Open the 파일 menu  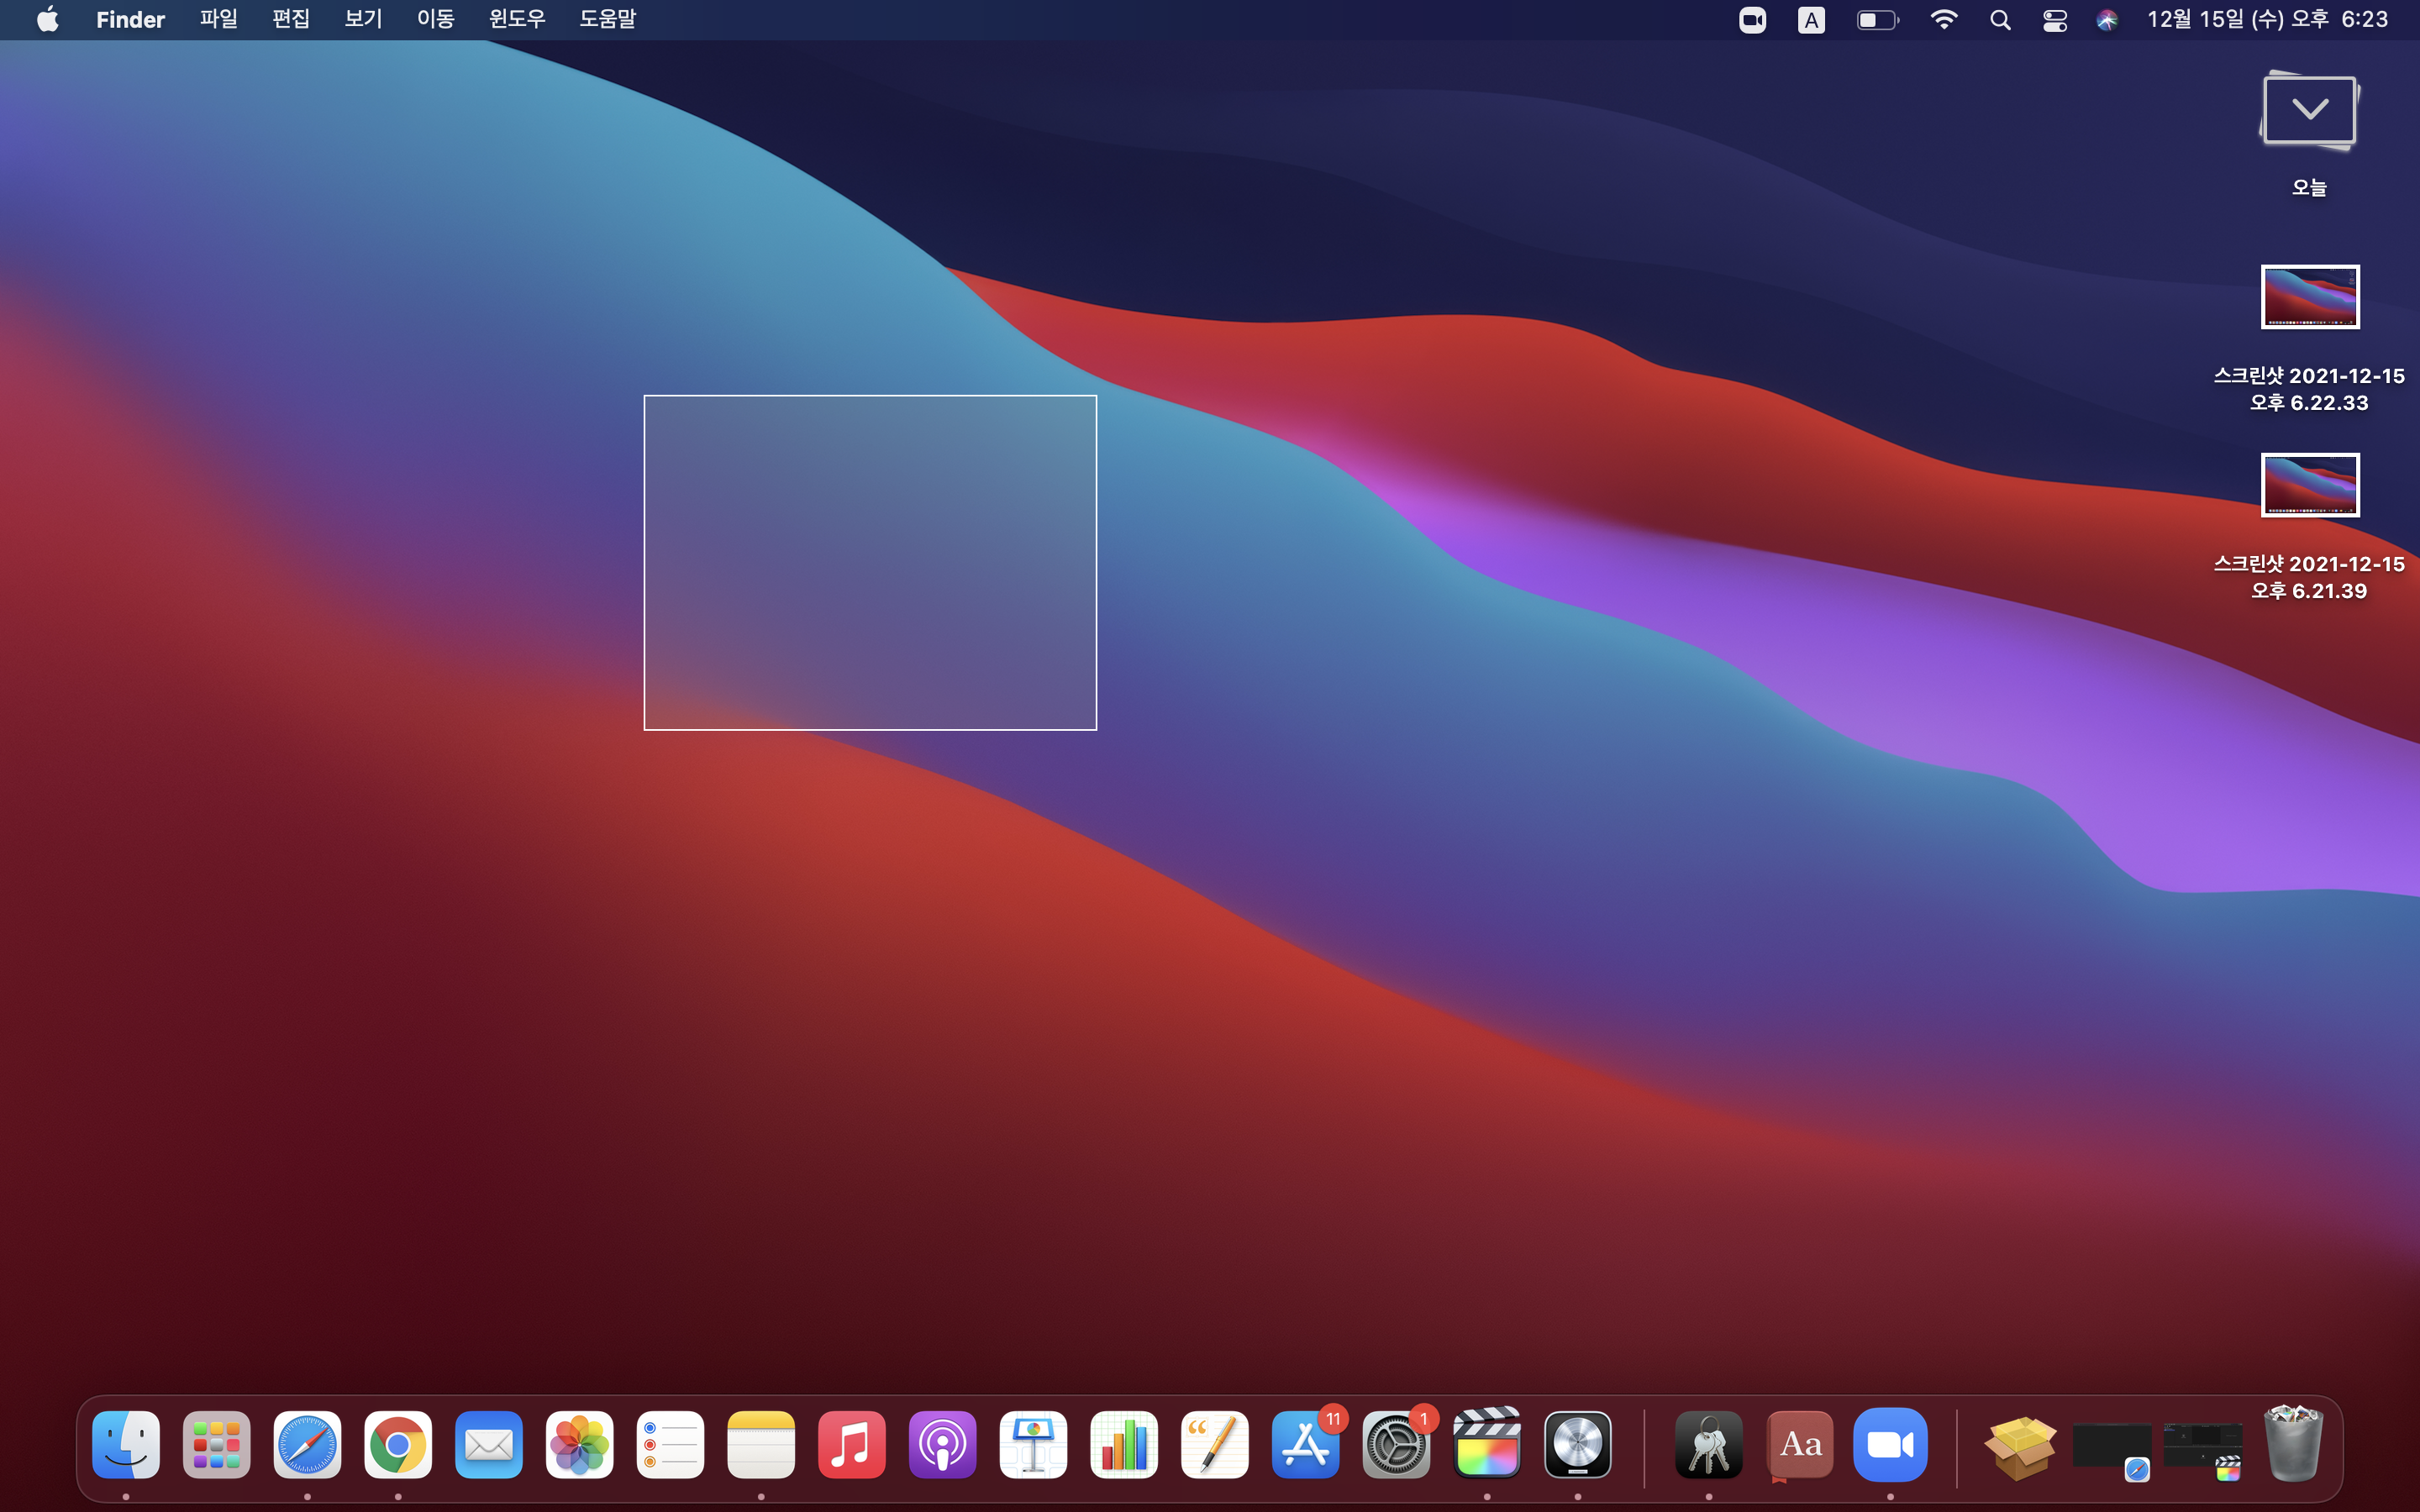coord(218,20)
